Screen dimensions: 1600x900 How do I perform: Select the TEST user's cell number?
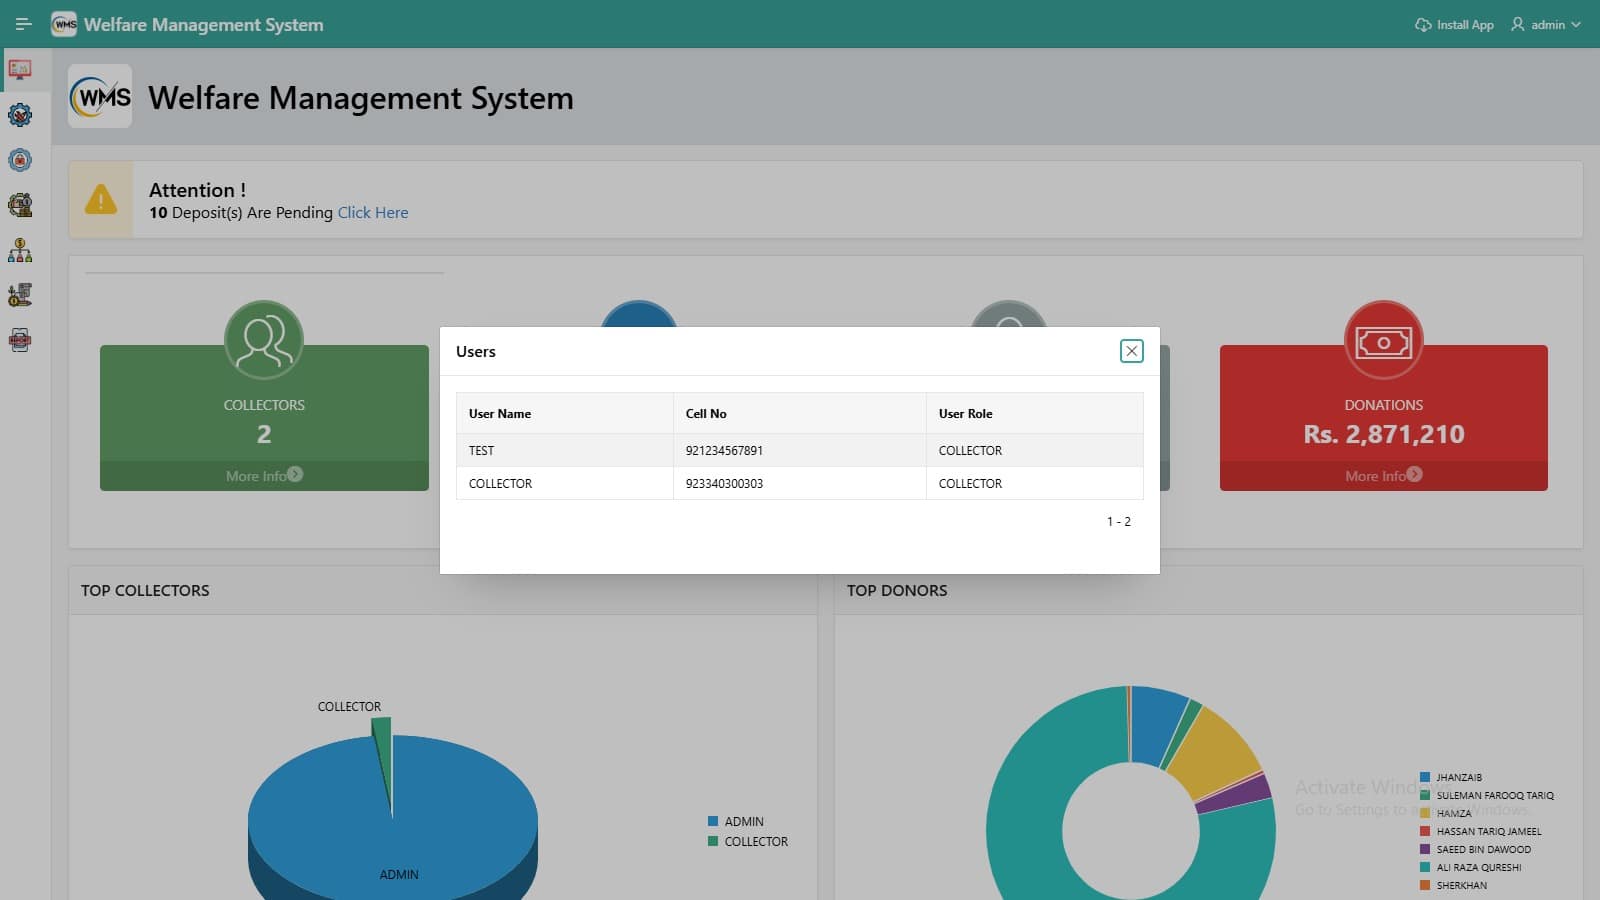click(724, 450)
